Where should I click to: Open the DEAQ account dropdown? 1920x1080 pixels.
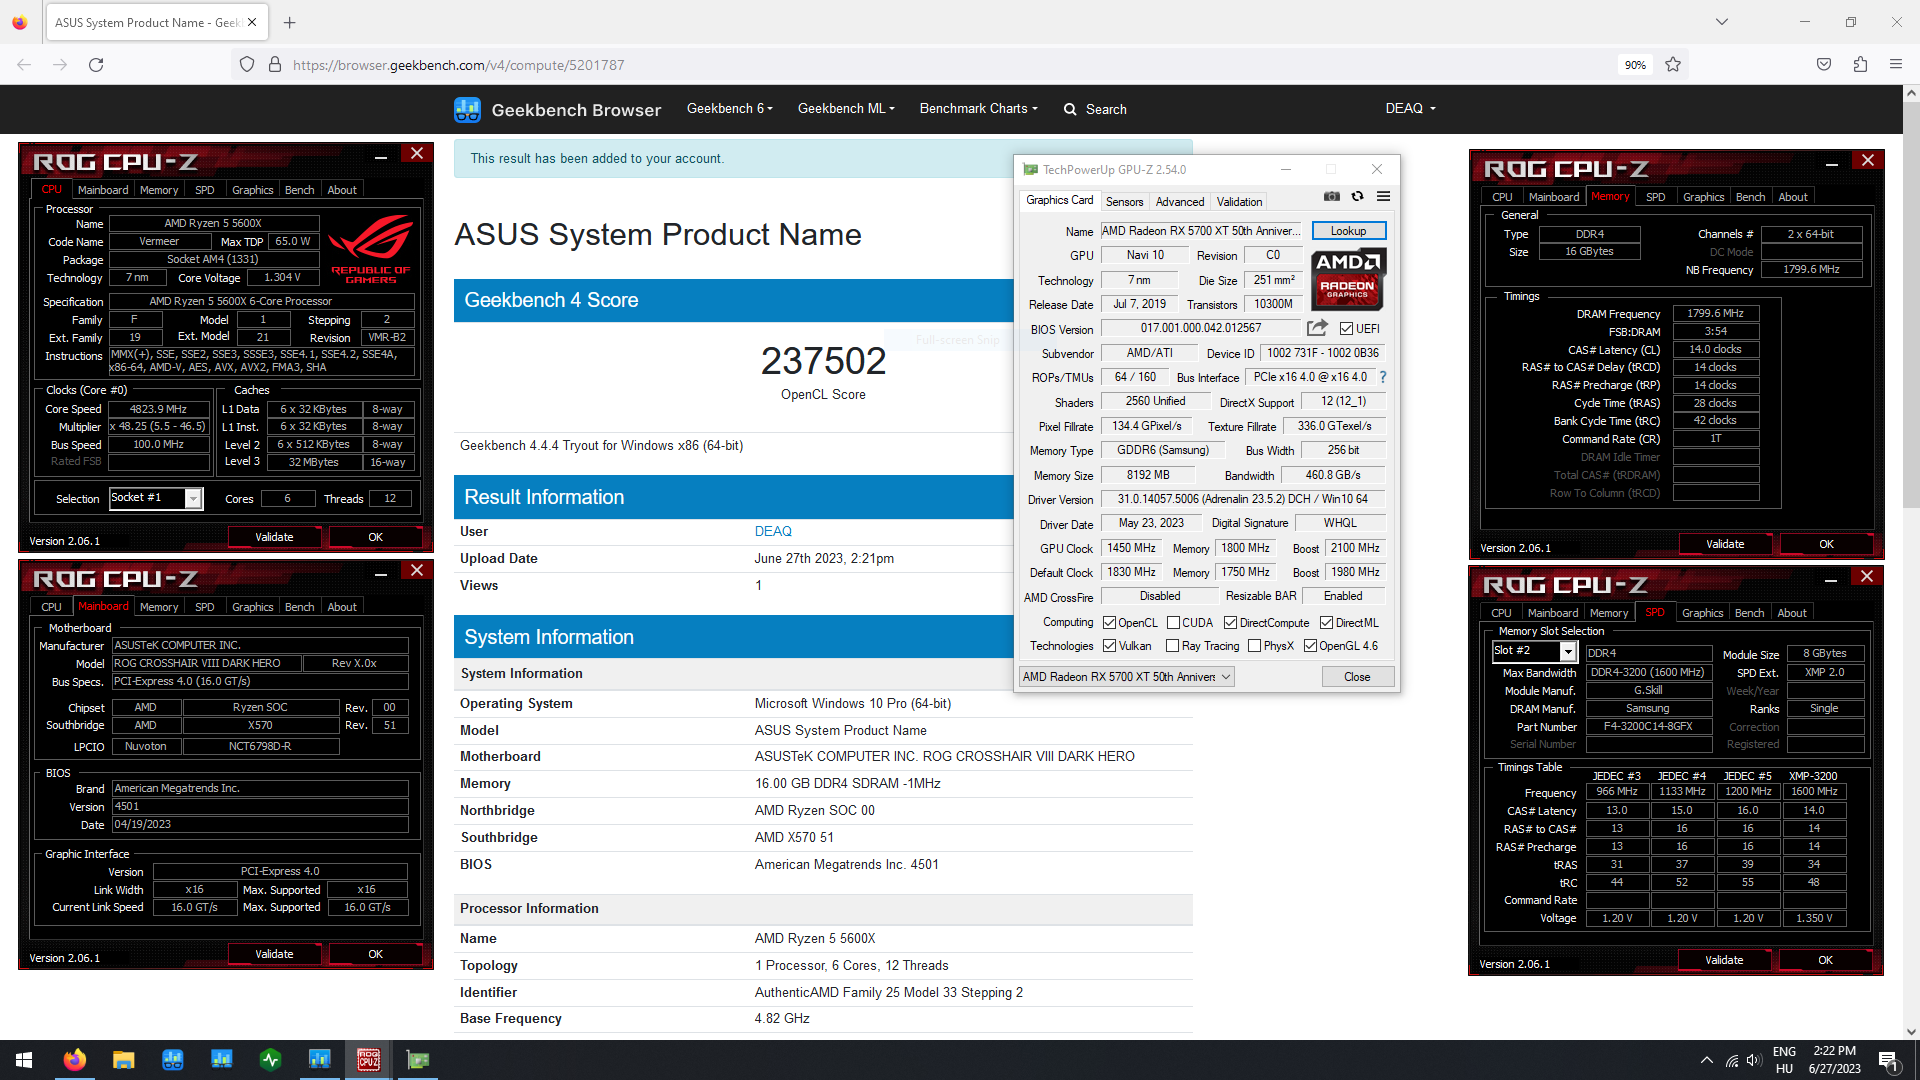tap(1410, 109)
